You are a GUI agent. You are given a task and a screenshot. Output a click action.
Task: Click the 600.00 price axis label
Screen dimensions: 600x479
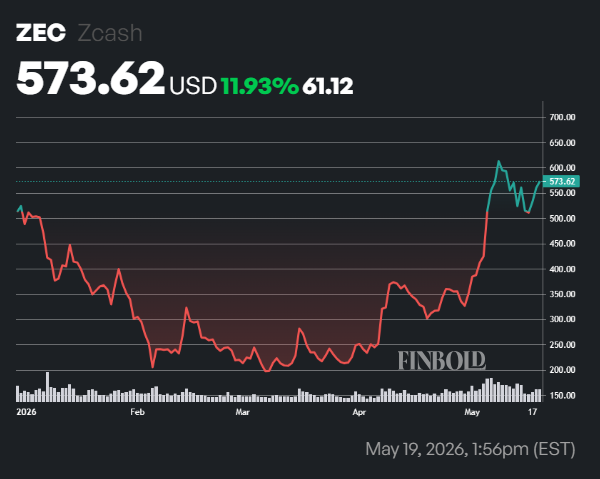(562, 168)
